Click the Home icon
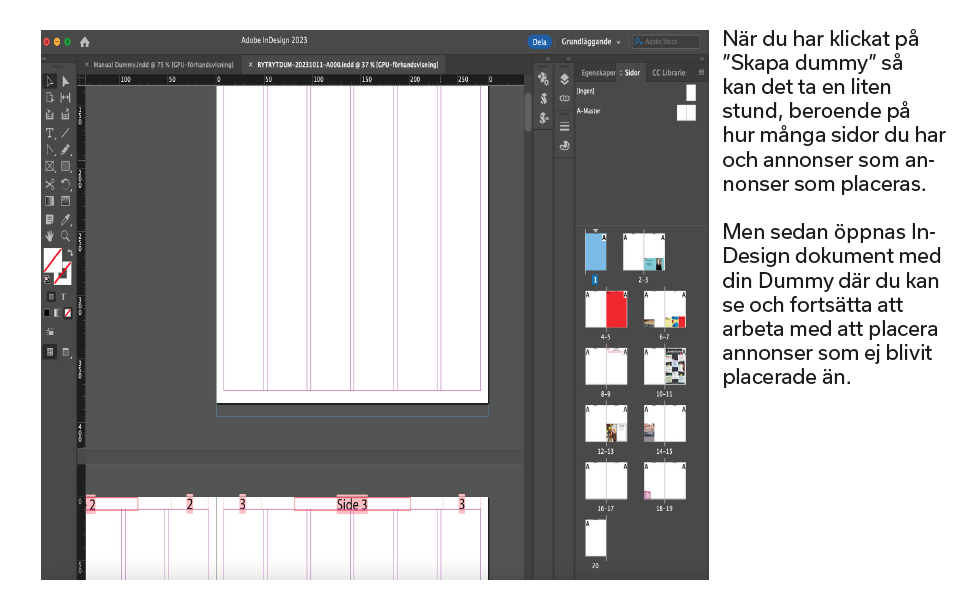Image resolution: width=969 pixels, height=604 pixels. coord(85,42)
